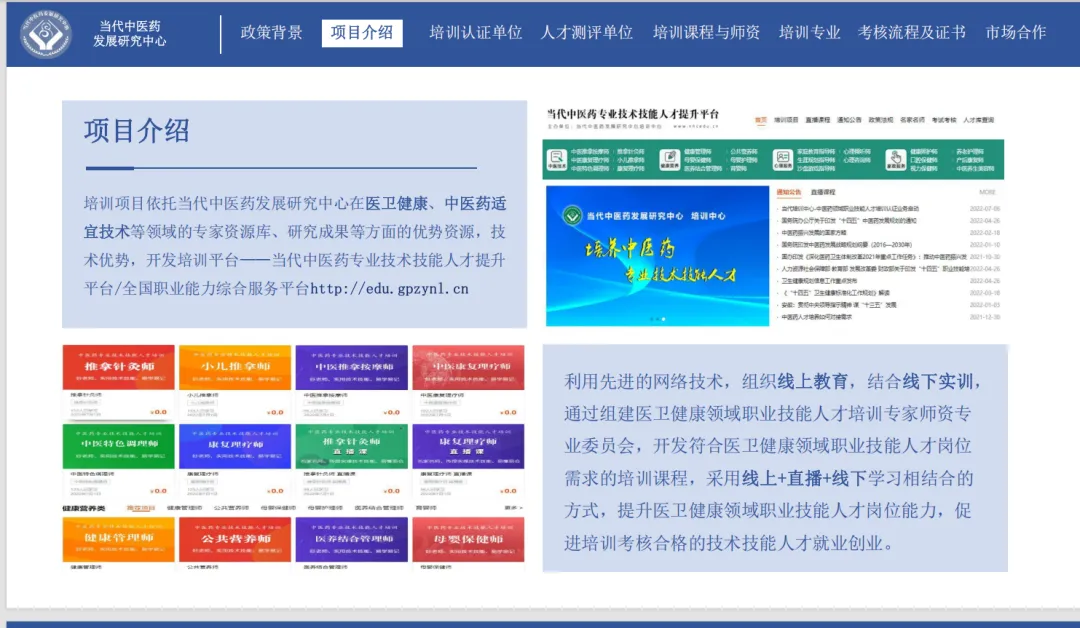Open the 培训课程与师资 tab
This screenshot has height=628, width=1080.
pos(707,32)
